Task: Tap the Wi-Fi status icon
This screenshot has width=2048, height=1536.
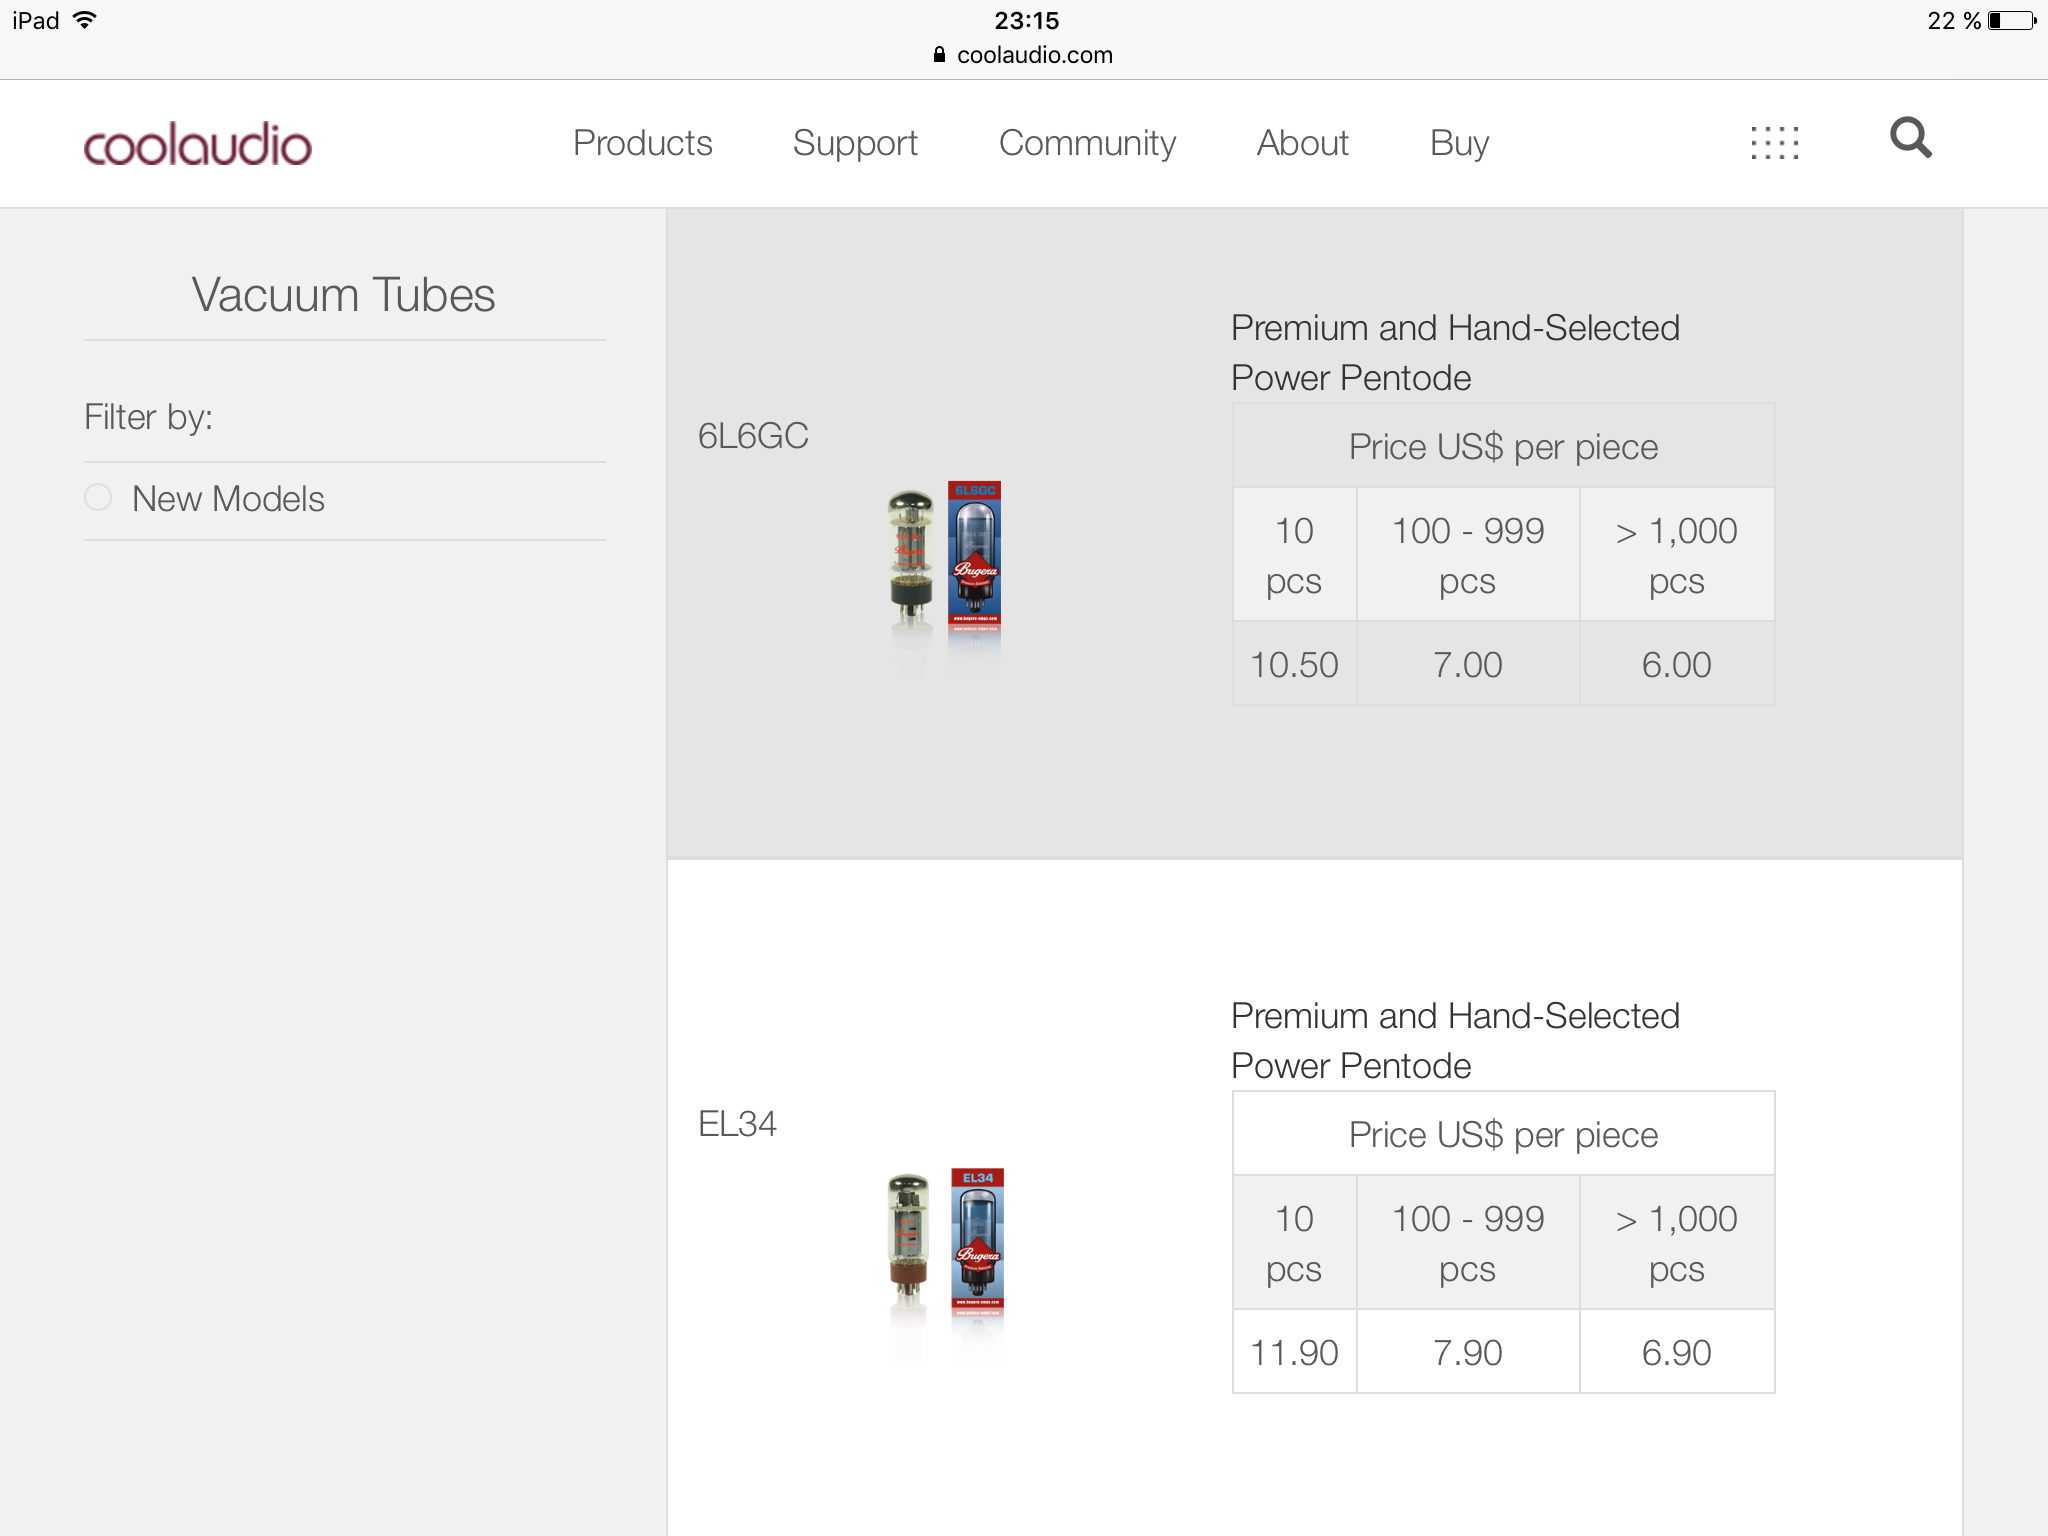Action: (x=86, y=20)
